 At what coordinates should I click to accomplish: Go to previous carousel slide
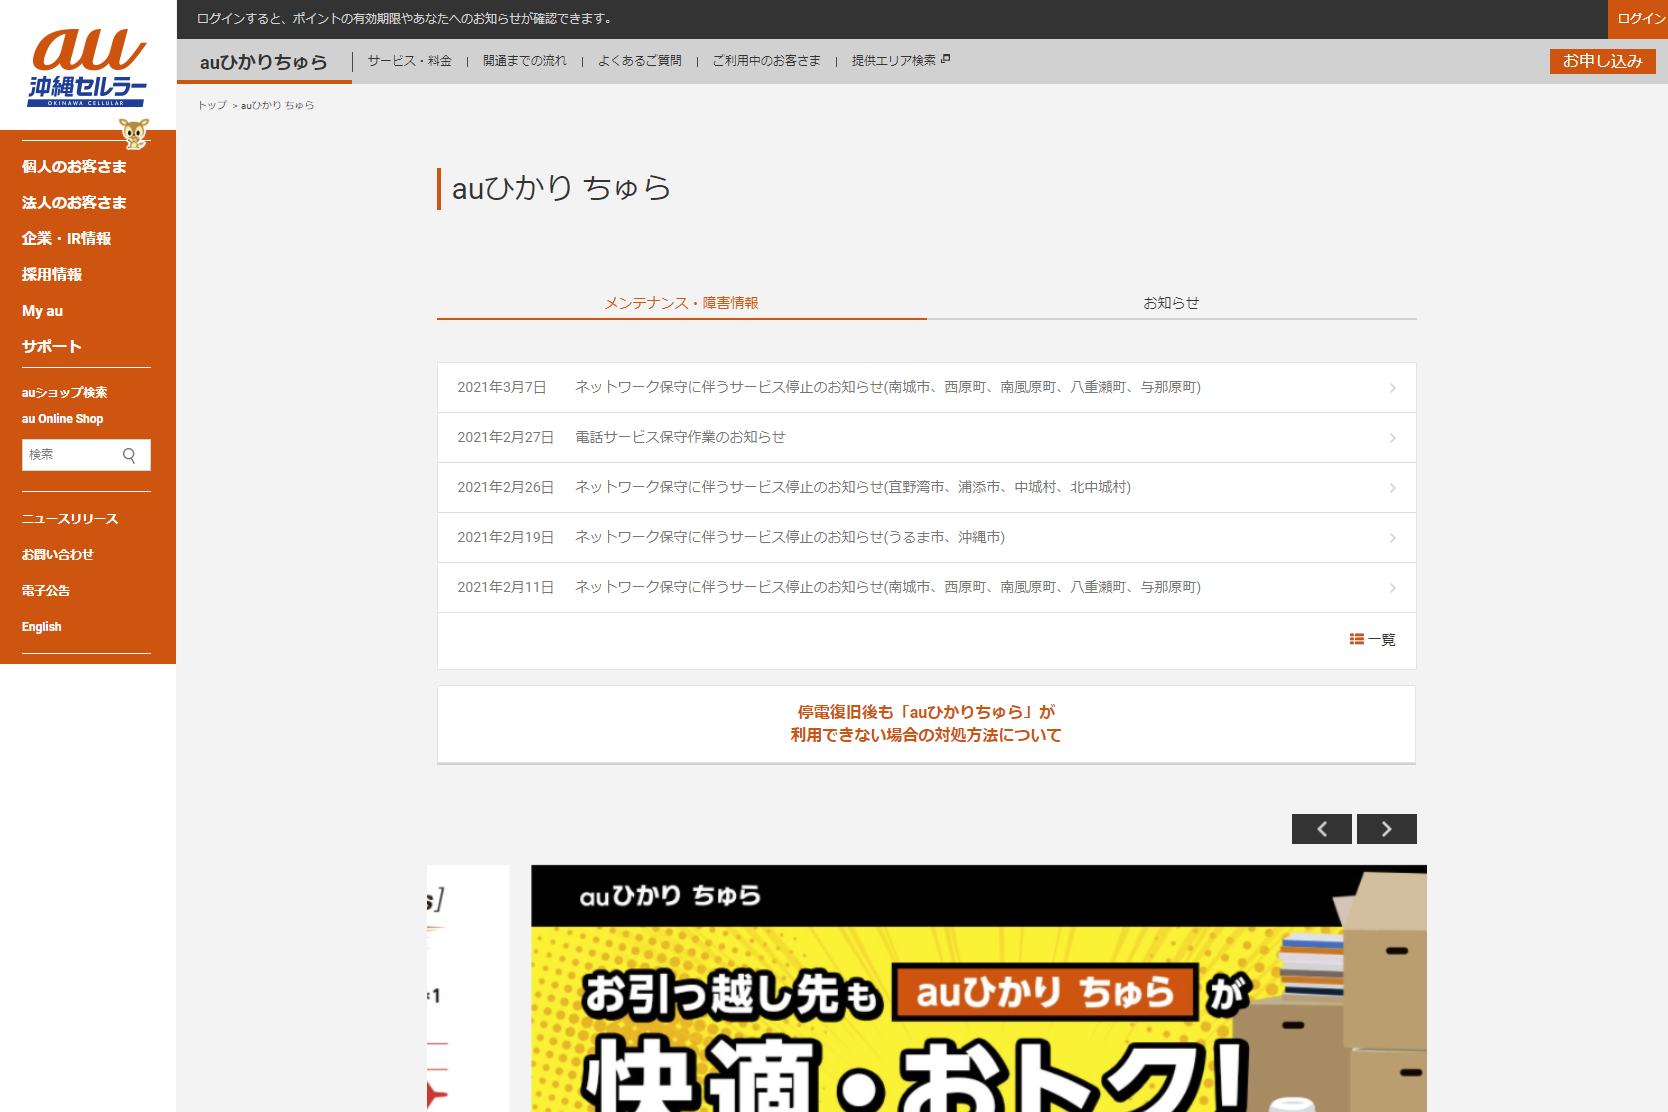click(1321, 829)
